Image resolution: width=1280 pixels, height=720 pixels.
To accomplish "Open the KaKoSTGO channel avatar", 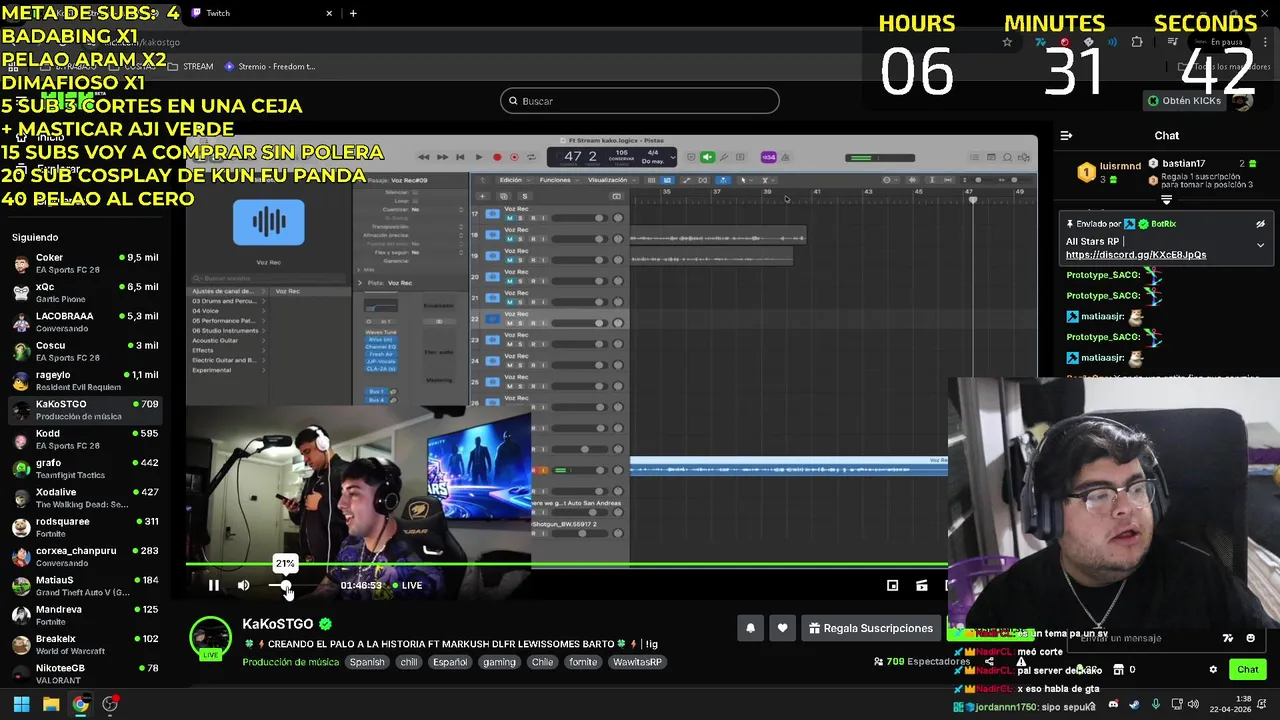I will coord(211,638).
